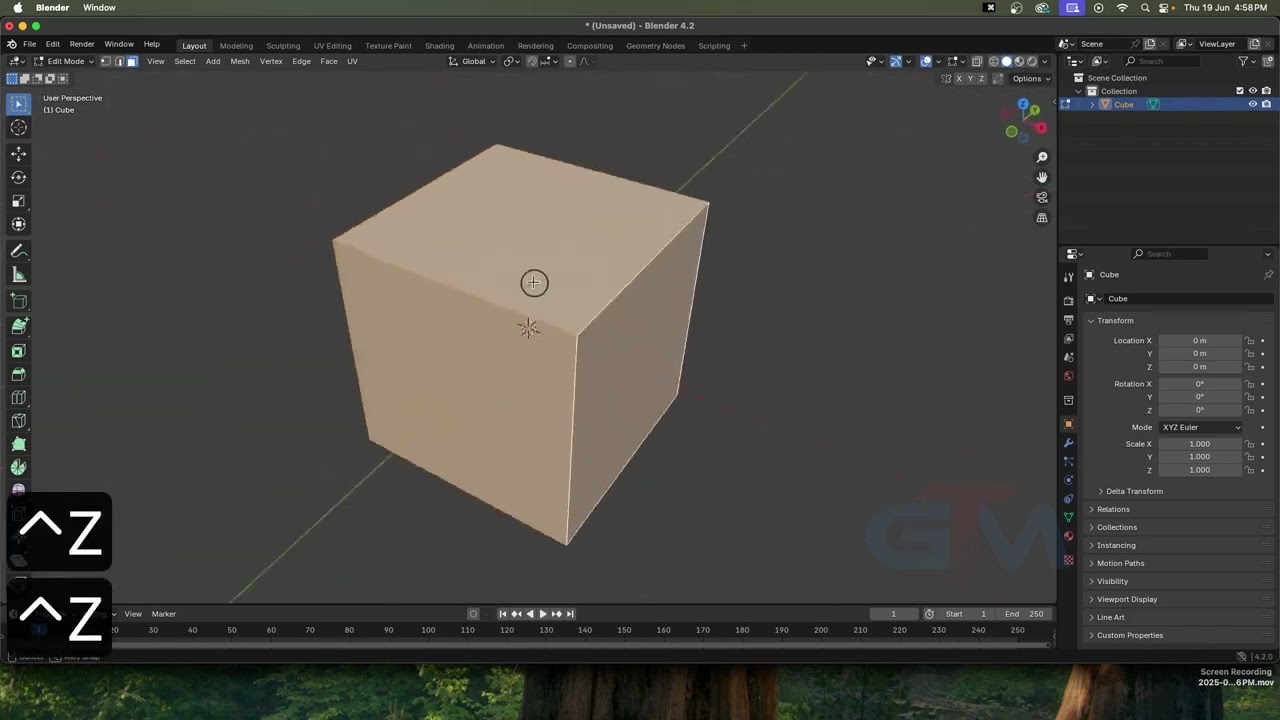
Task: Click the pan view hand icon
Action: point(1042,178)
